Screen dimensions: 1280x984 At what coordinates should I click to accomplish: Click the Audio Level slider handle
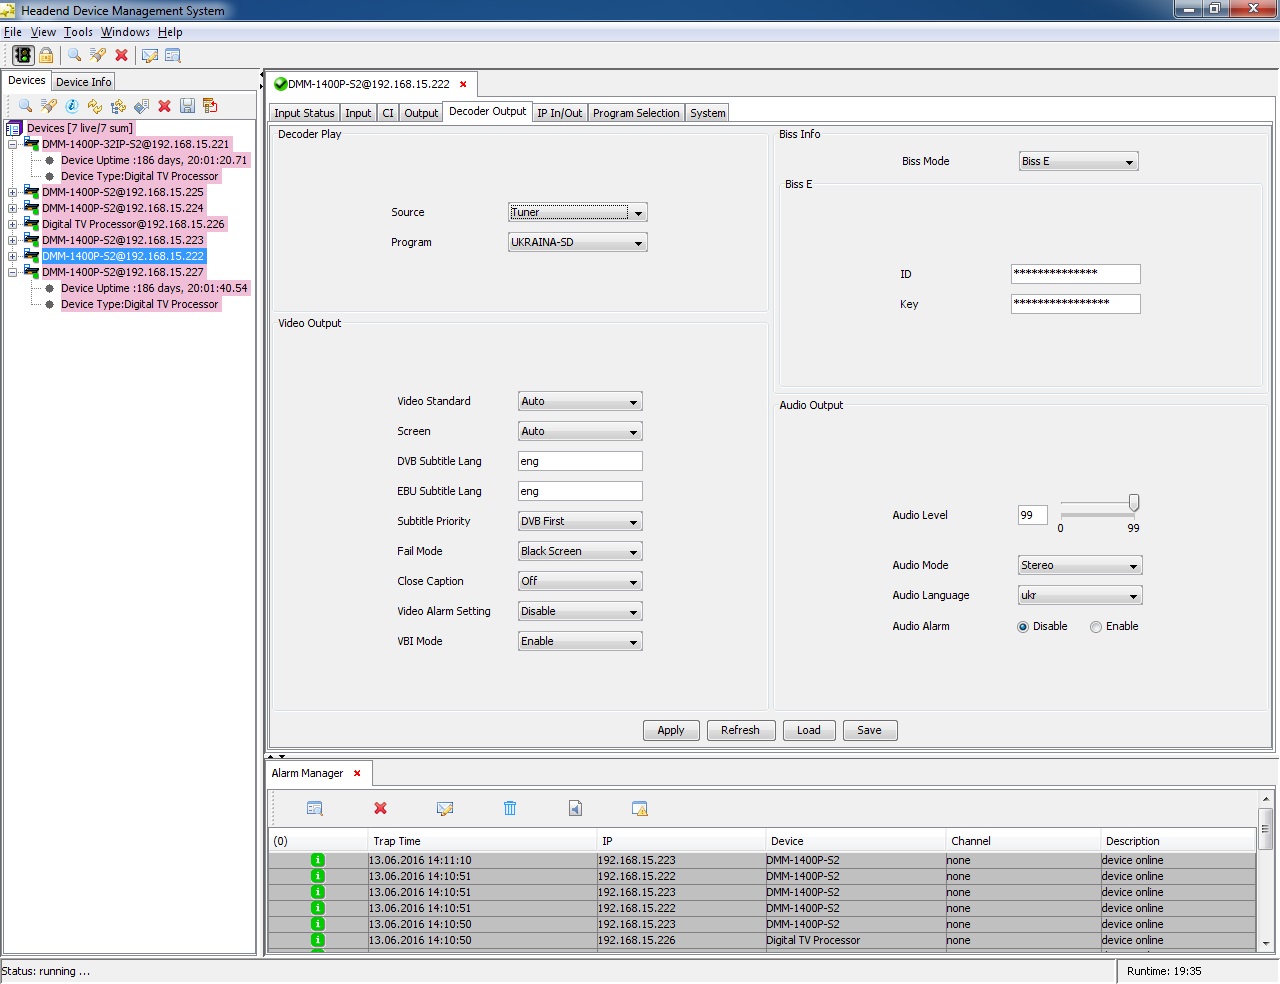point(1134,503)
